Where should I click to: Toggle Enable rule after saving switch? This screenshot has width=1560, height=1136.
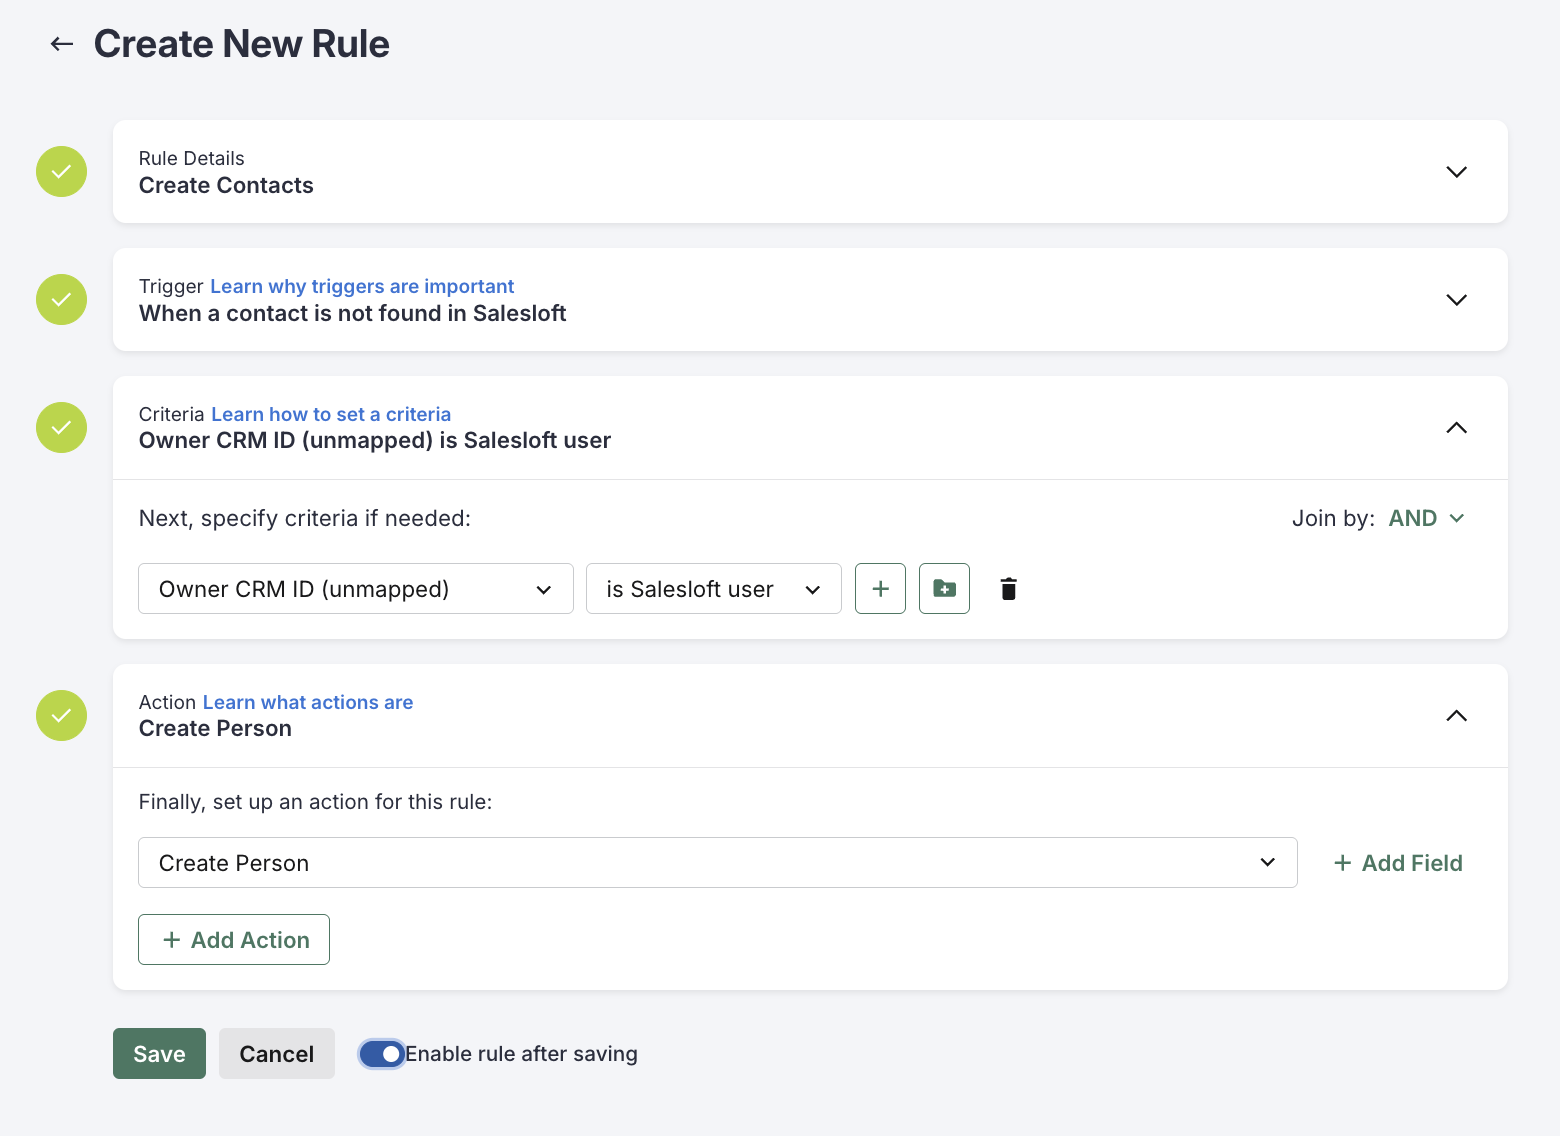coord(381,1054)
